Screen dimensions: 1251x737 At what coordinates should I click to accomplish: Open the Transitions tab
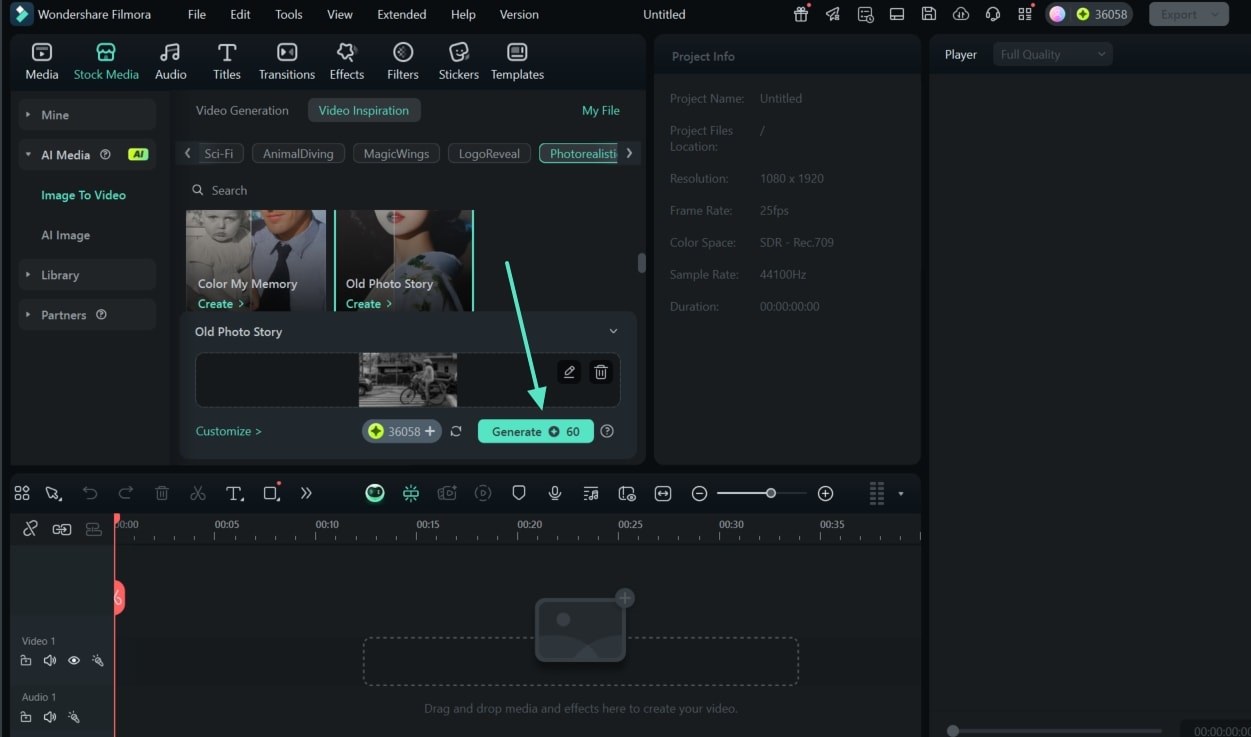click(x=287, y=62)
